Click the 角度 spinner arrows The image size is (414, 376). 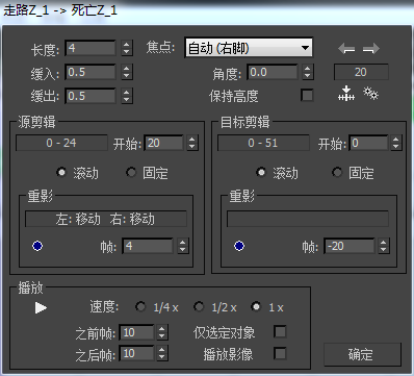pyautogui.click(x=307, y=72)
